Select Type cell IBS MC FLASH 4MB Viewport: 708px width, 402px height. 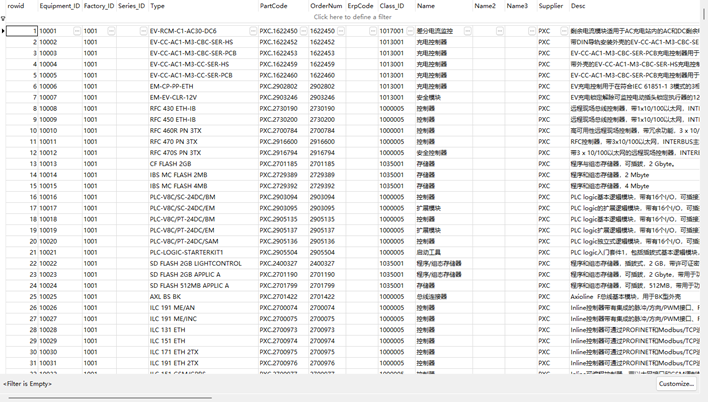coord(203,186)
